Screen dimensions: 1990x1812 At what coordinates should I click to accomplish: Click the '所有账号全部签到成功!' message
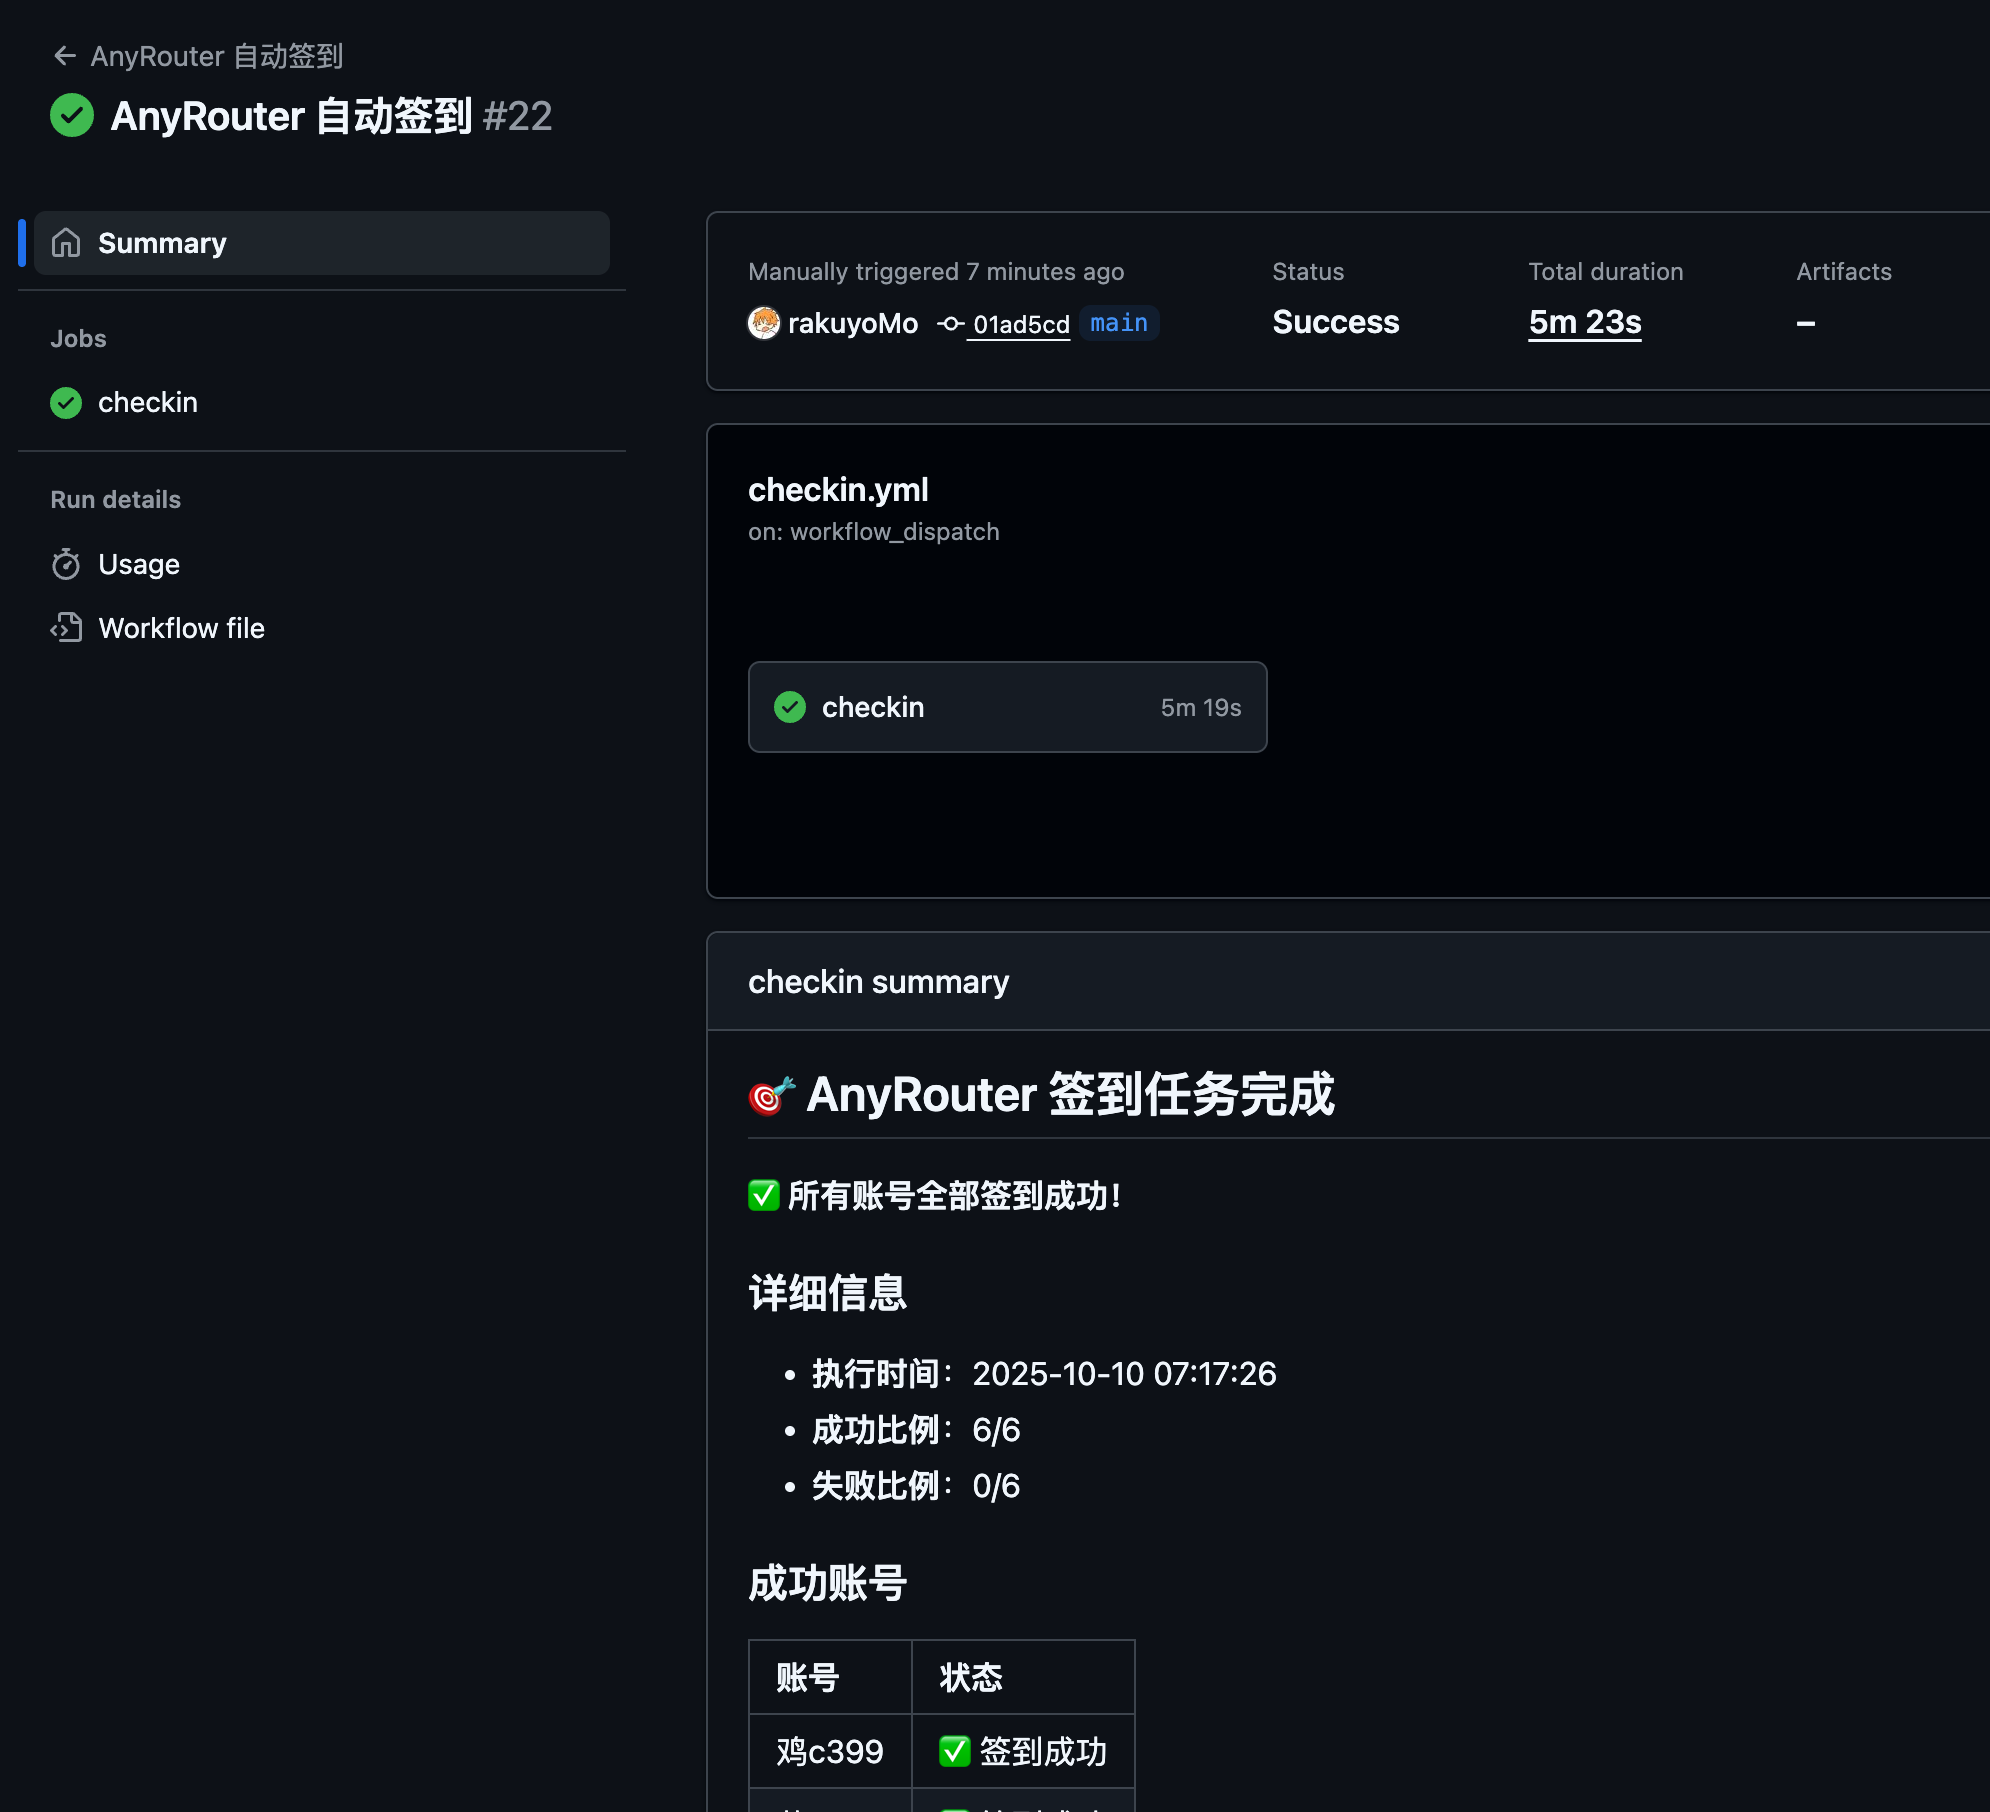(x=955, y=1196)
